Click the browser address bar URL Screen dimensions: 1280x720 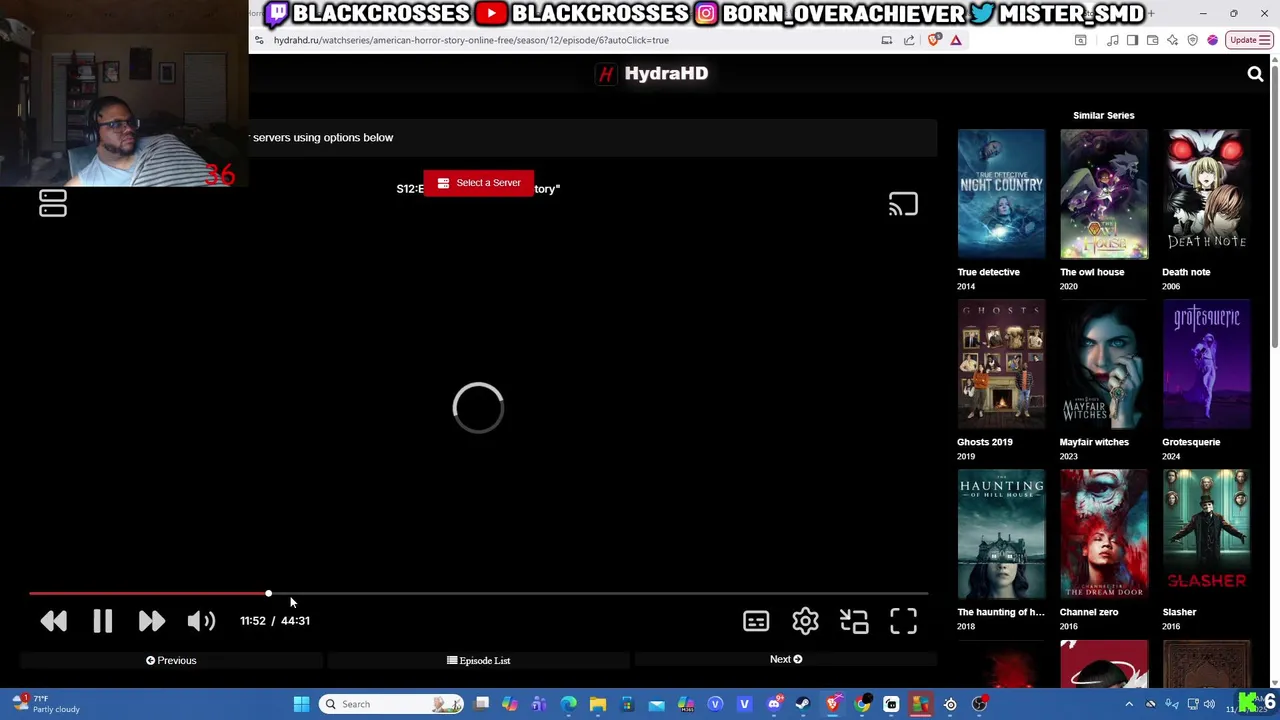471,40
